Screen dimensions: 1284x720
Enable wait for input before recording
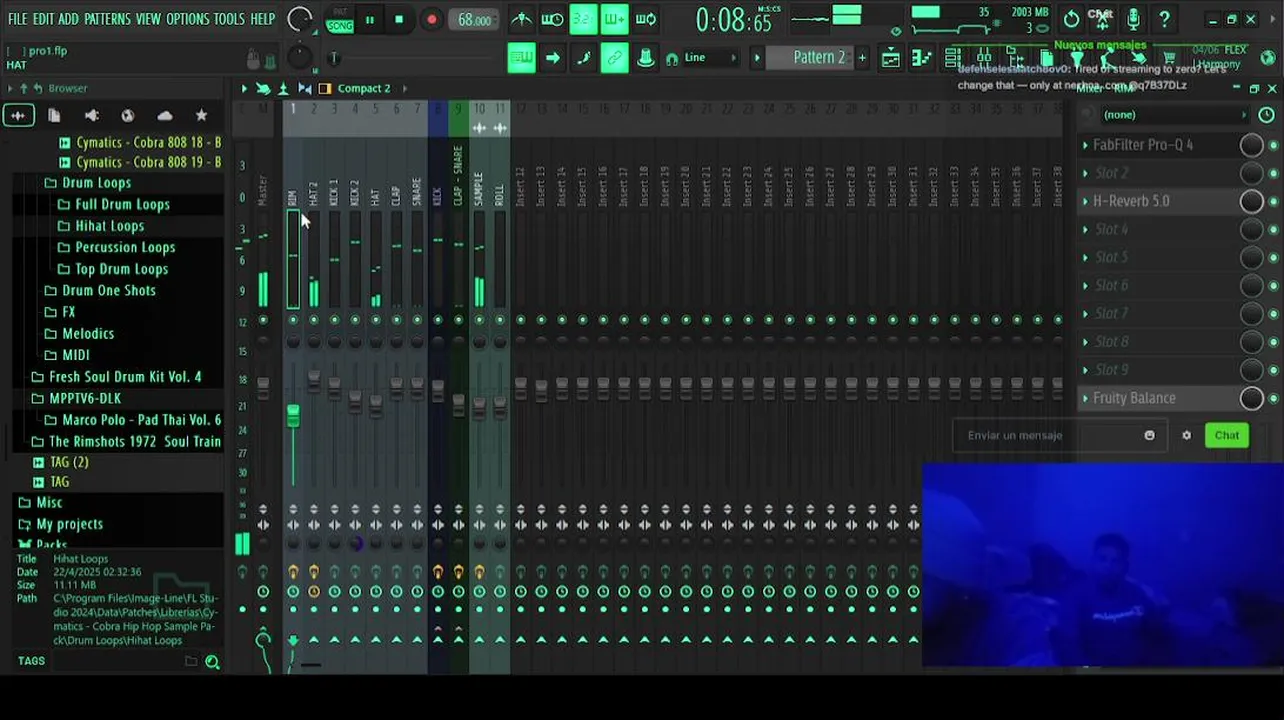552,19
